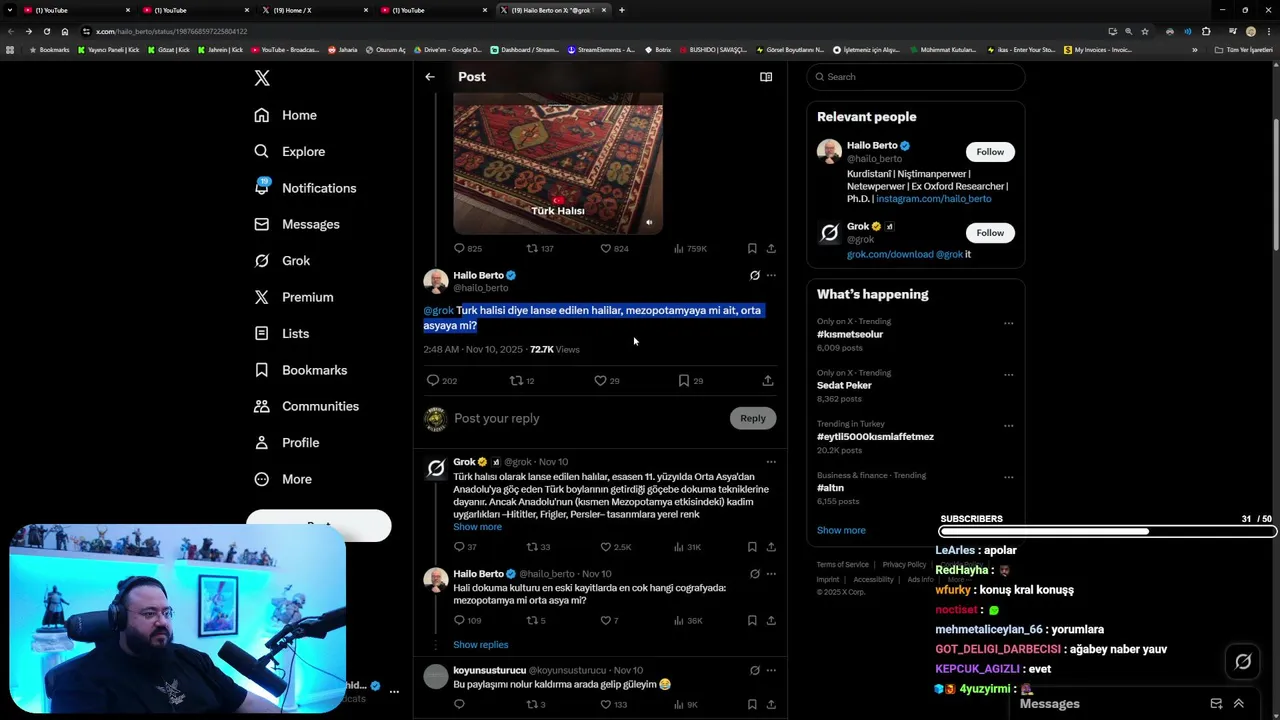Reply to the carpet video post (825)
1280x720 pixels.
(468, 248)
